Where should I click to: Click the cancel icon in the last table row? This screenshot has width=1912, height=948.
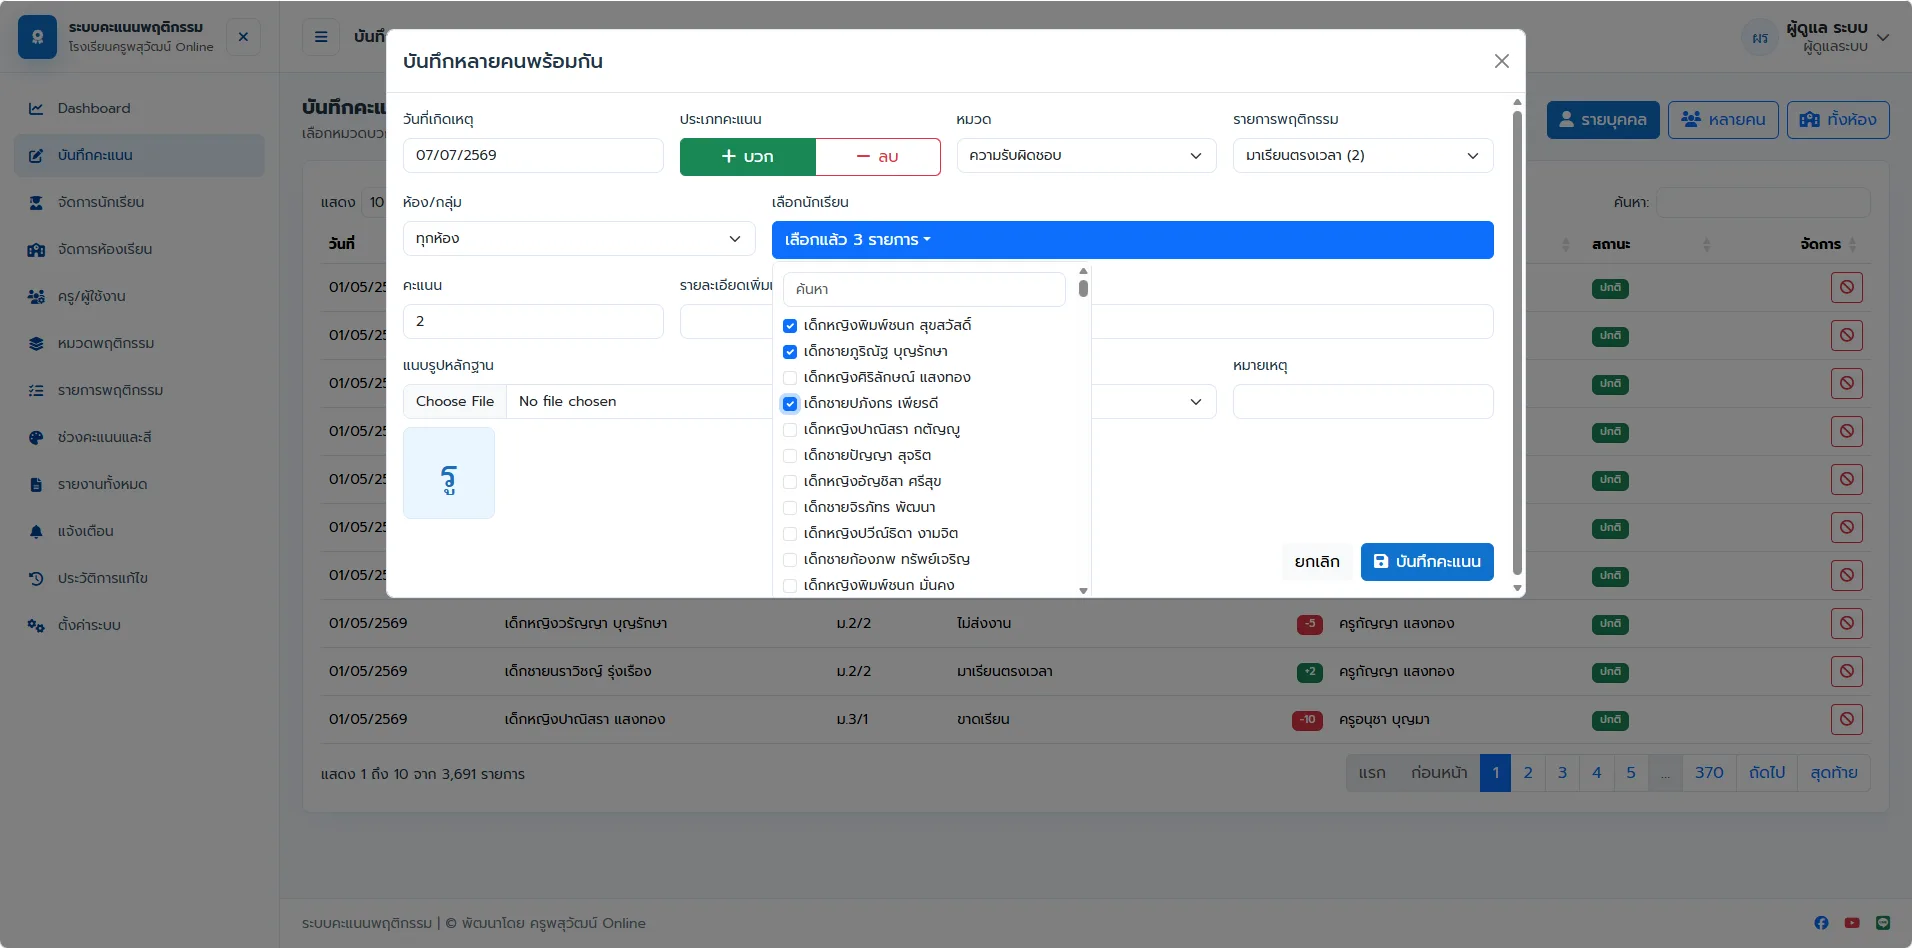[1847, 719]
